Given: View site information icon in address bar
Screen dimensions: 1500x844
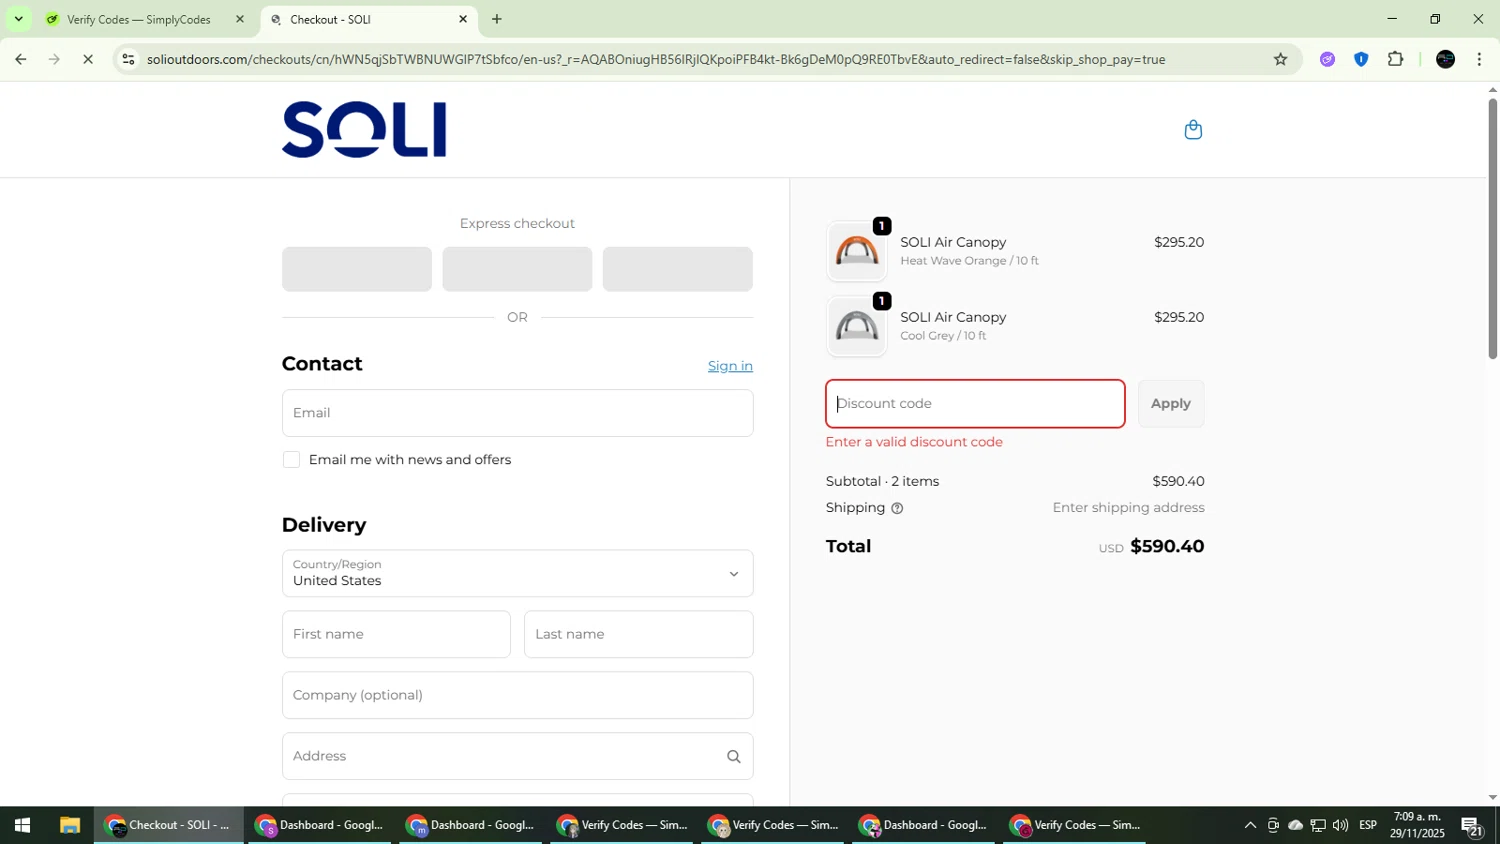Looking at the screenshot, I should pyautogui.click(x=128, y=59).
